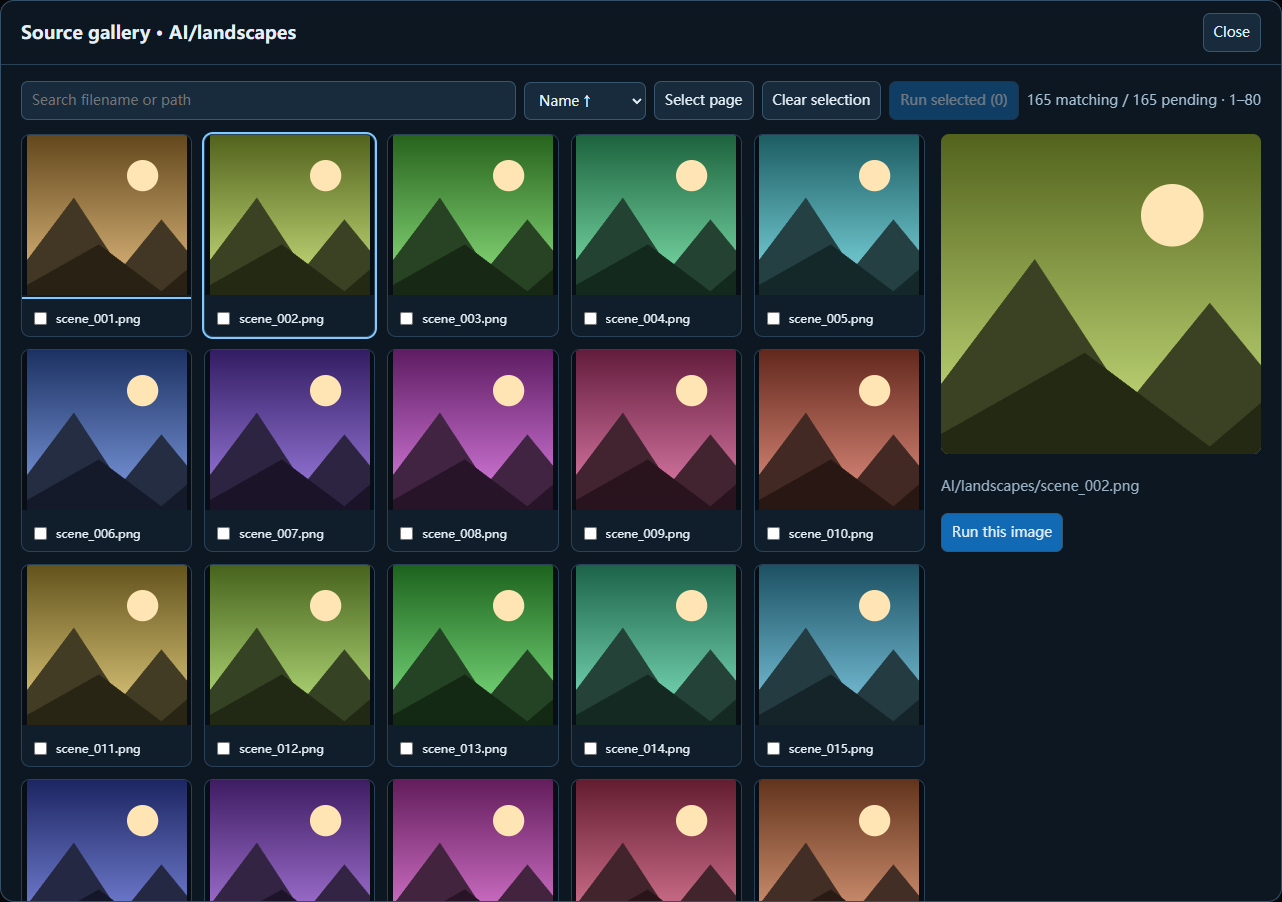Click the scene_014.png filename label
The width and height of the screenshot is (1282, 902).
tap(648, 749)
